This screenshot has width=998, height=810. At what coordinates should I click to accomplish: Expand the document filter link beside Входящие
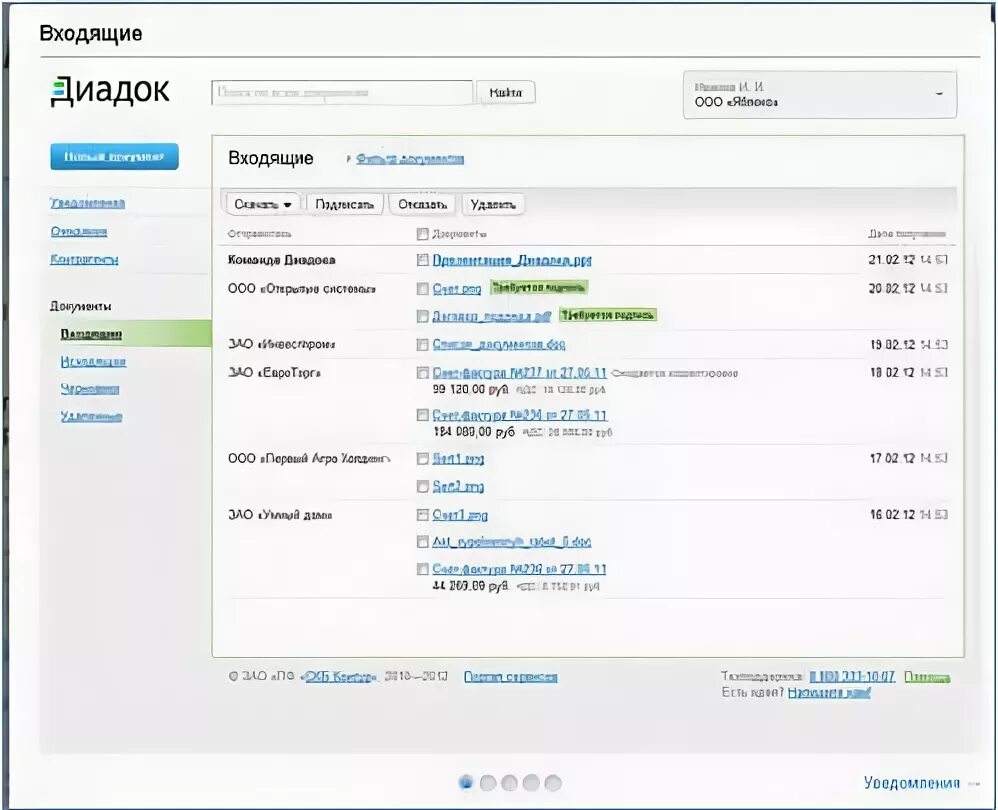409,158
